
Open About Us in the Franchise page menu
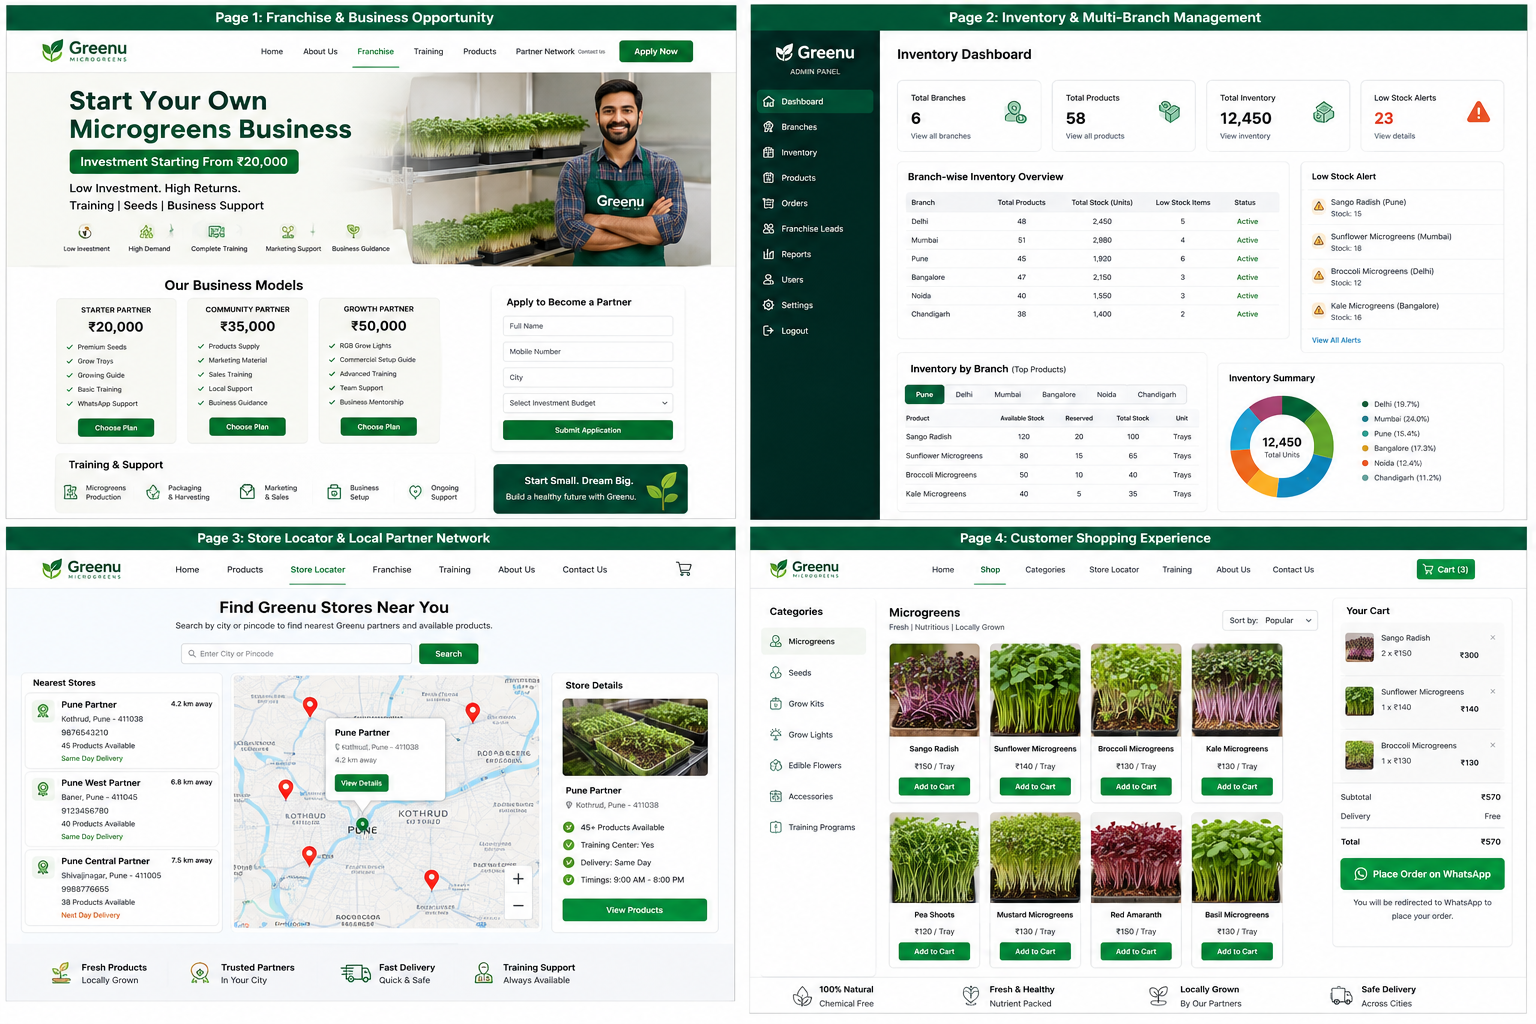(320, 51)
